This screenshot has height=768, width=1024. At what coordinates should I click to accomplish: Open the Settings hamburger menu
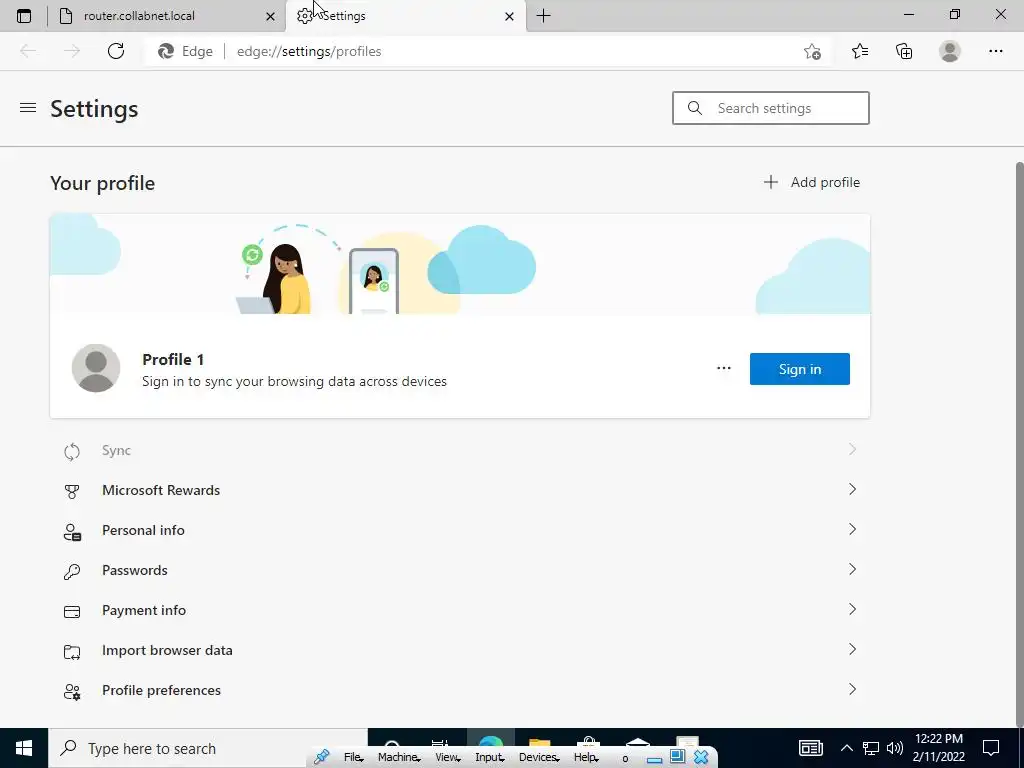[27, 108]
